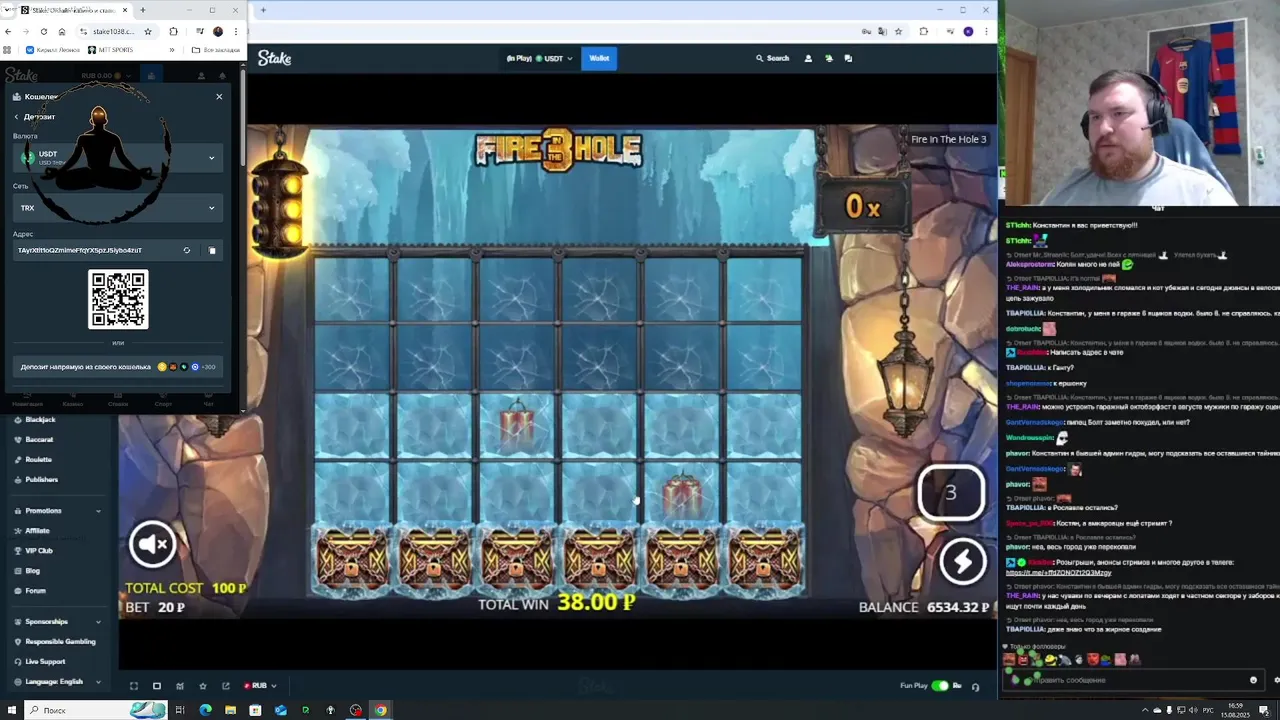Open Windows Start menu
Image resolution: width=1280 pixels, height=720 pixels.
point(11,710)
